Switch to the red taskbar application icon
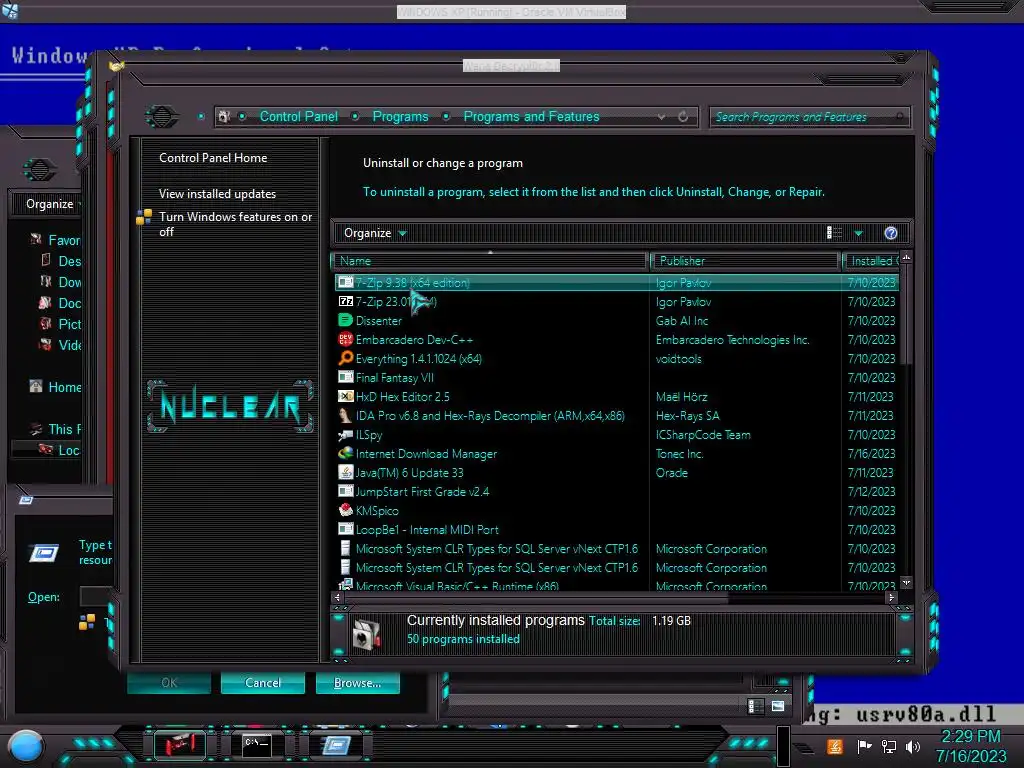This screenshot has width=1024, height=768. pyautogui.click(x=180, y=744)
